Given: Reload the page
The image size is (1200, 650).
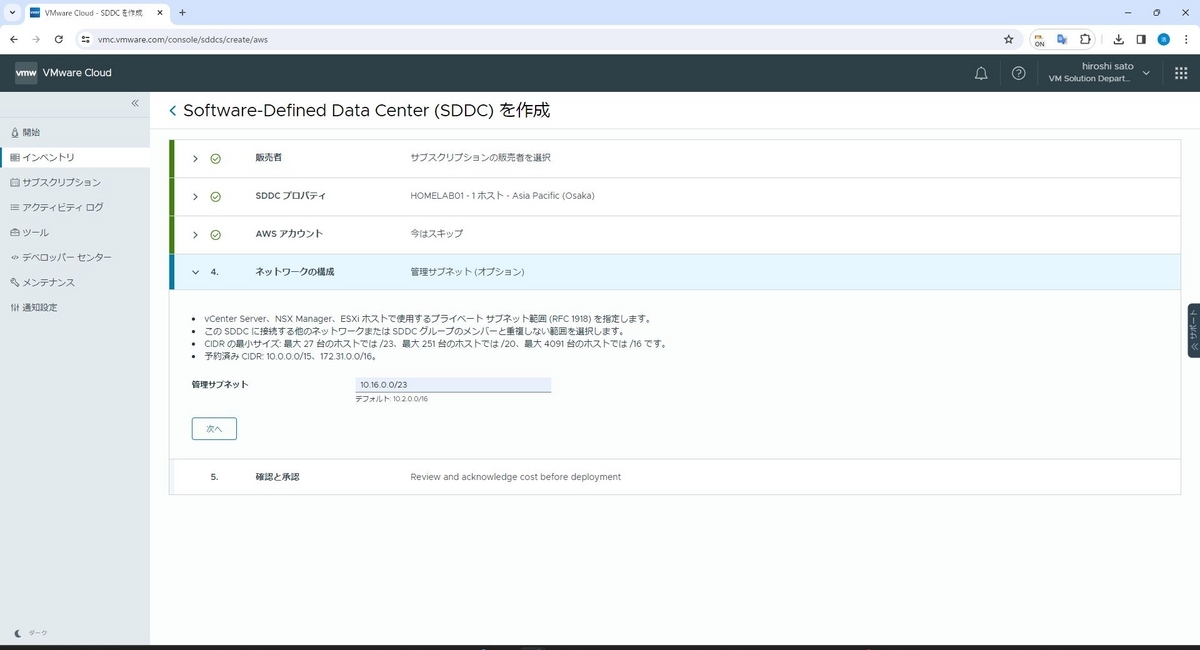Looking at the screenshot, I should point(59,39).
